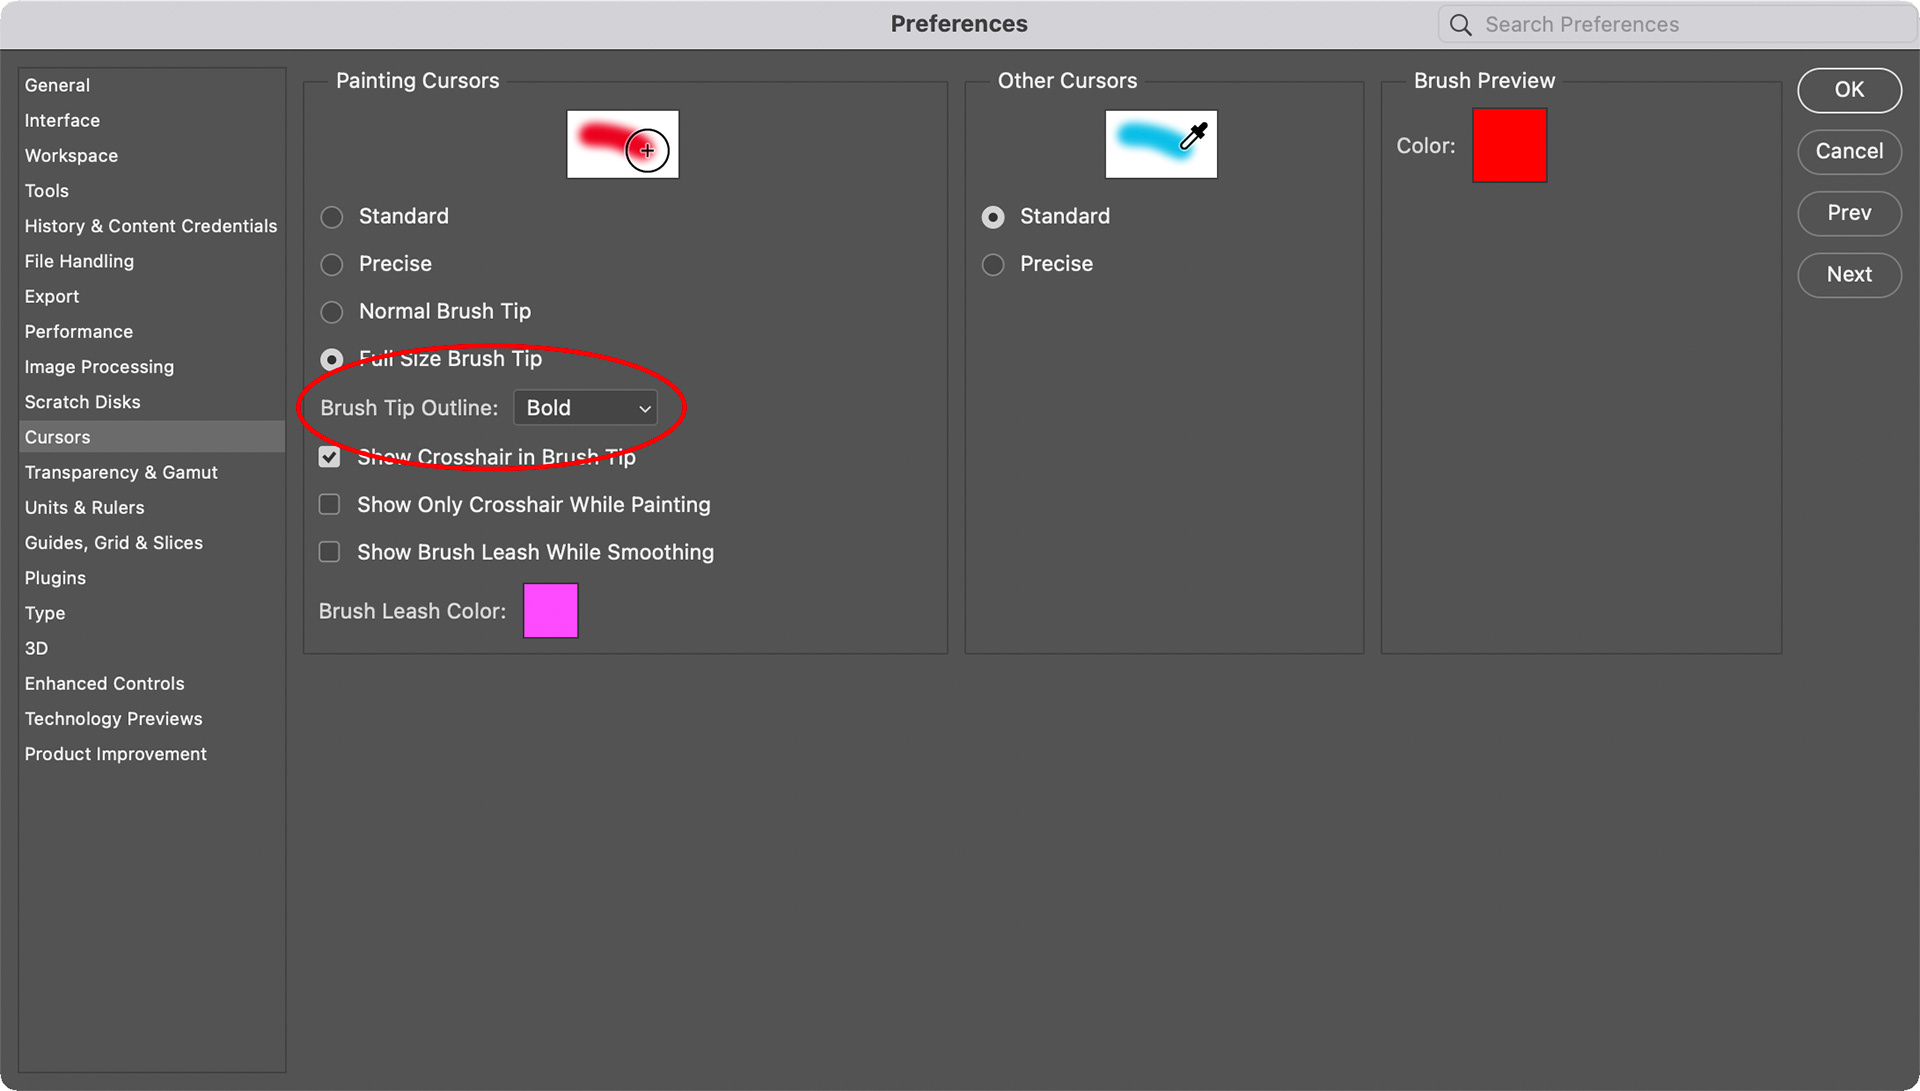Viewport: 1920px width, 1091px height.
Task: Open Guides, Grid & Slices category
Action: (x=113, y=543)
